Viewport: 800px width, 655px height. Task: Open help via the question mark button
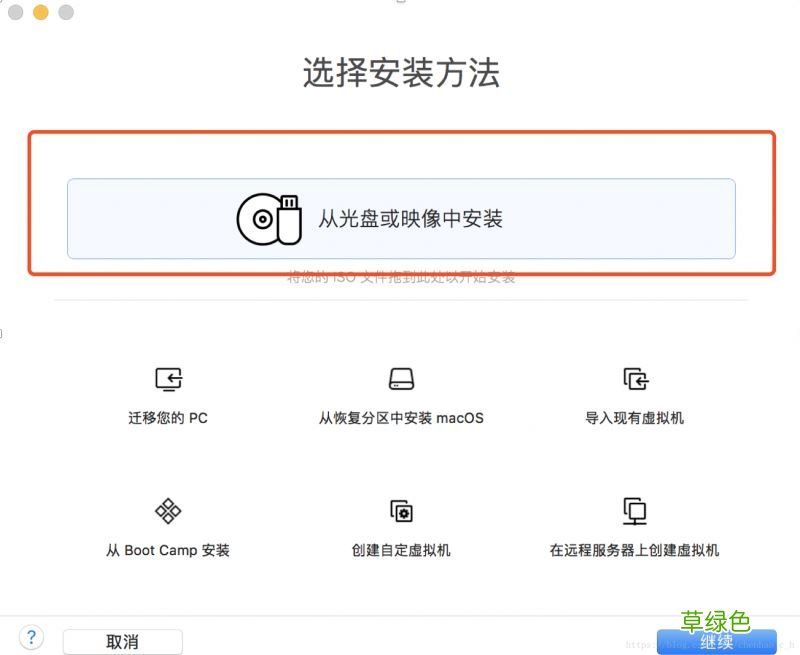pyautogui.click(x=31, y=637)
